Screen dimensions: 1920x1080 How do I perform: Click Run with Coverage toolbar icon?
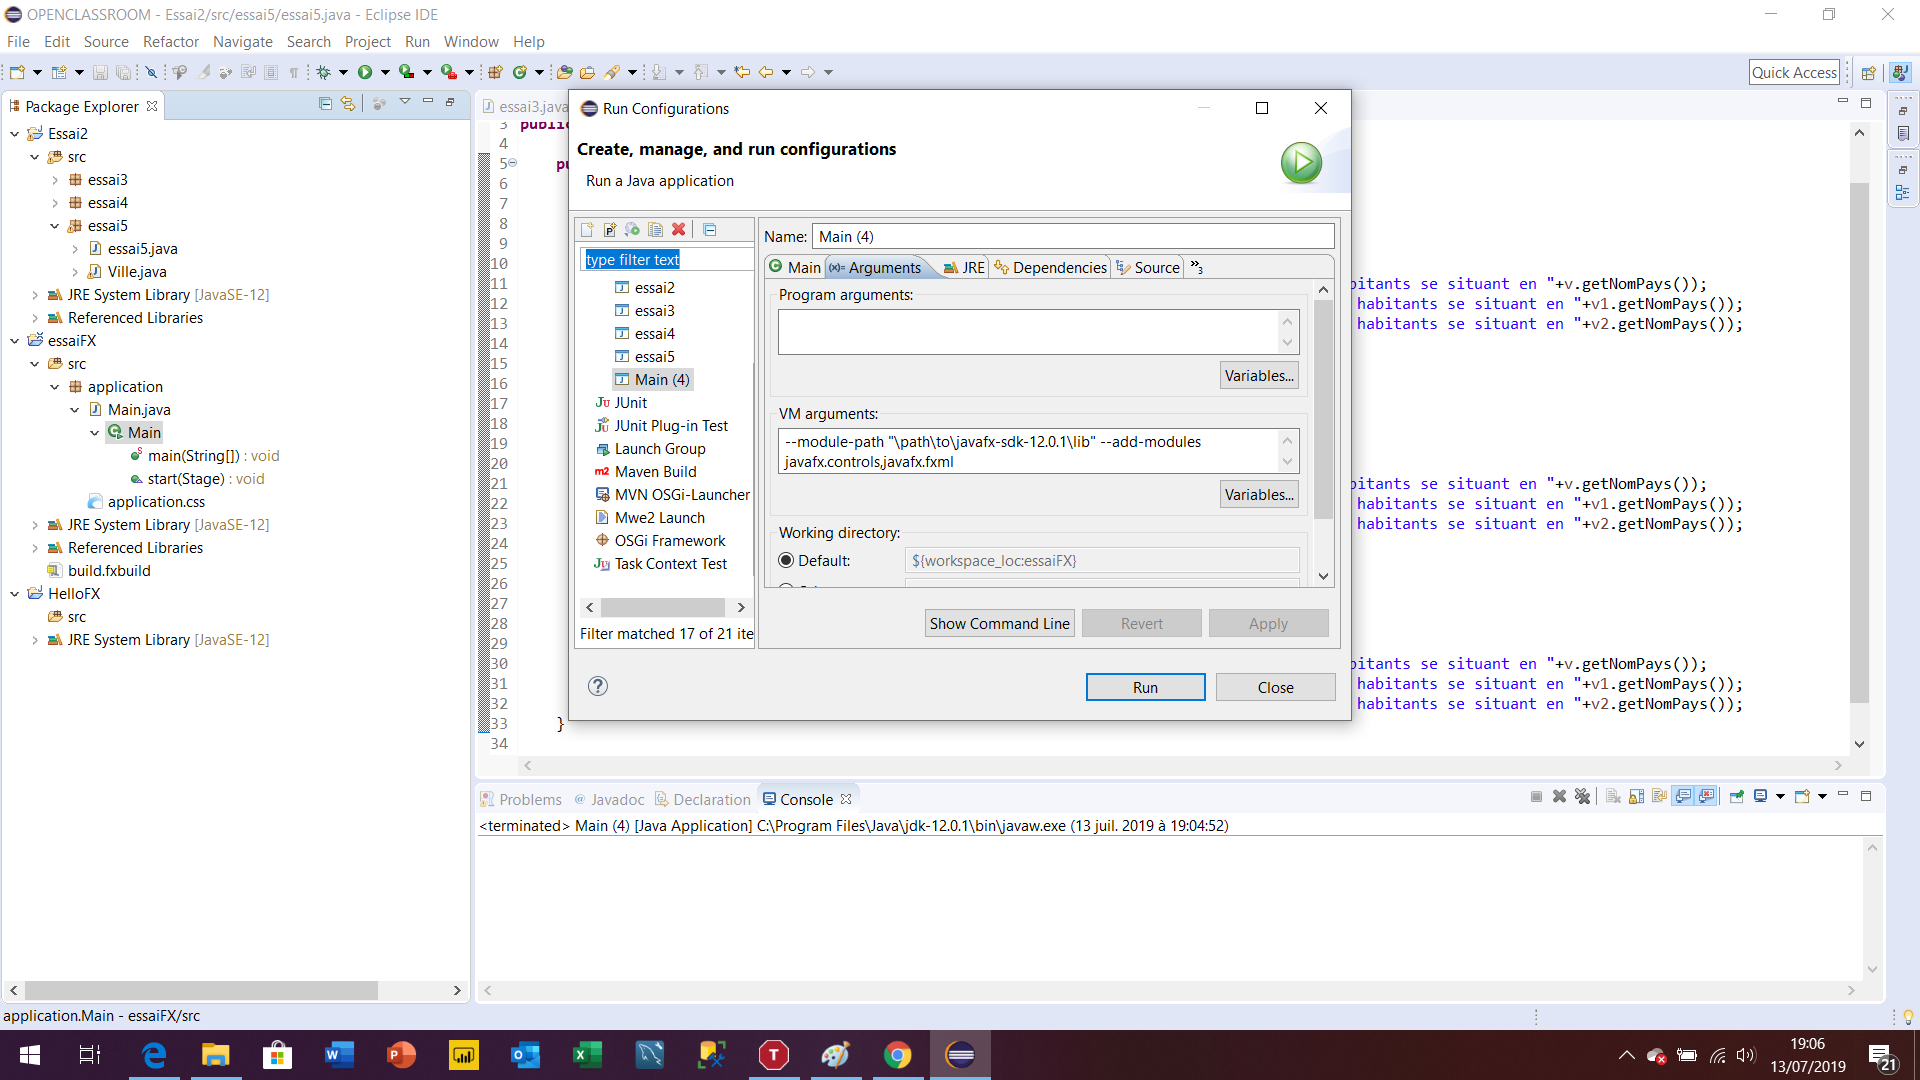click(x=406, y=72)
